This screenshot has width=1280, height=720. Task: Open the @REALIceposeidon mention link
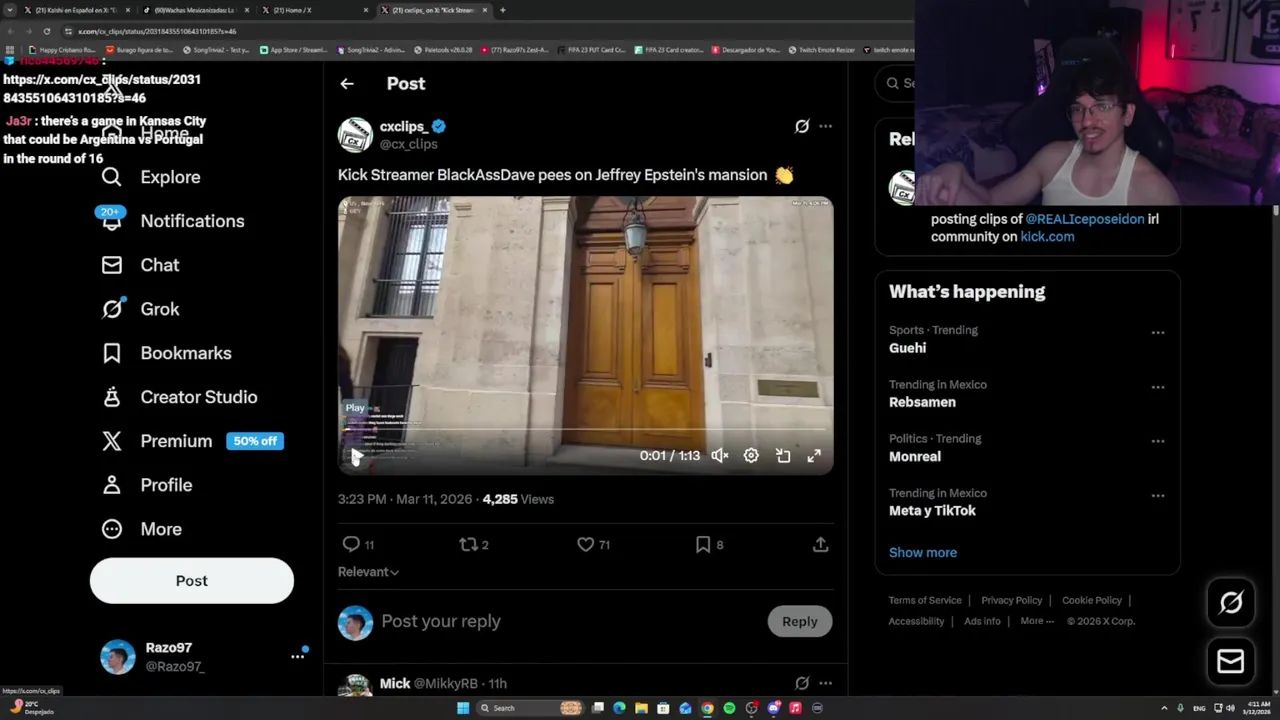[x=1084, y=219]
